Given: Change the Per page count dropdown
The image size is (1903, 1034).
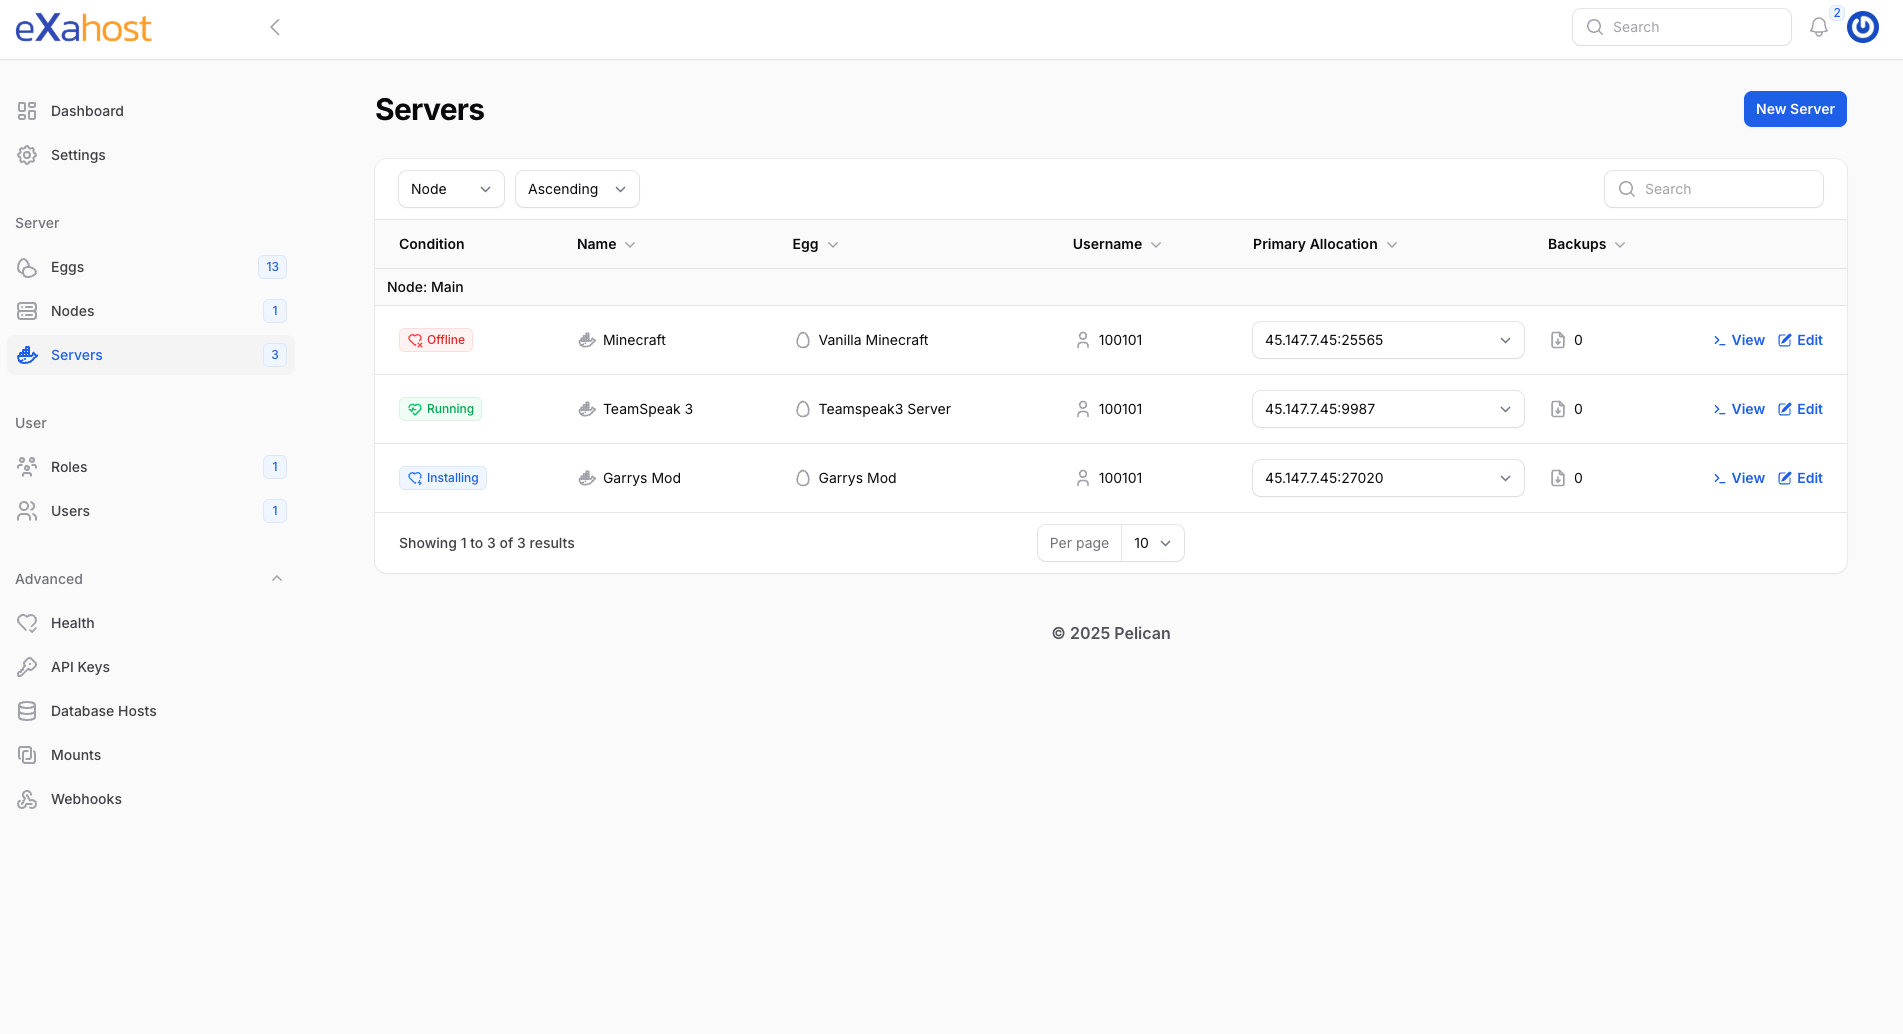Looking at the screenshot, I should point(1152,543).
